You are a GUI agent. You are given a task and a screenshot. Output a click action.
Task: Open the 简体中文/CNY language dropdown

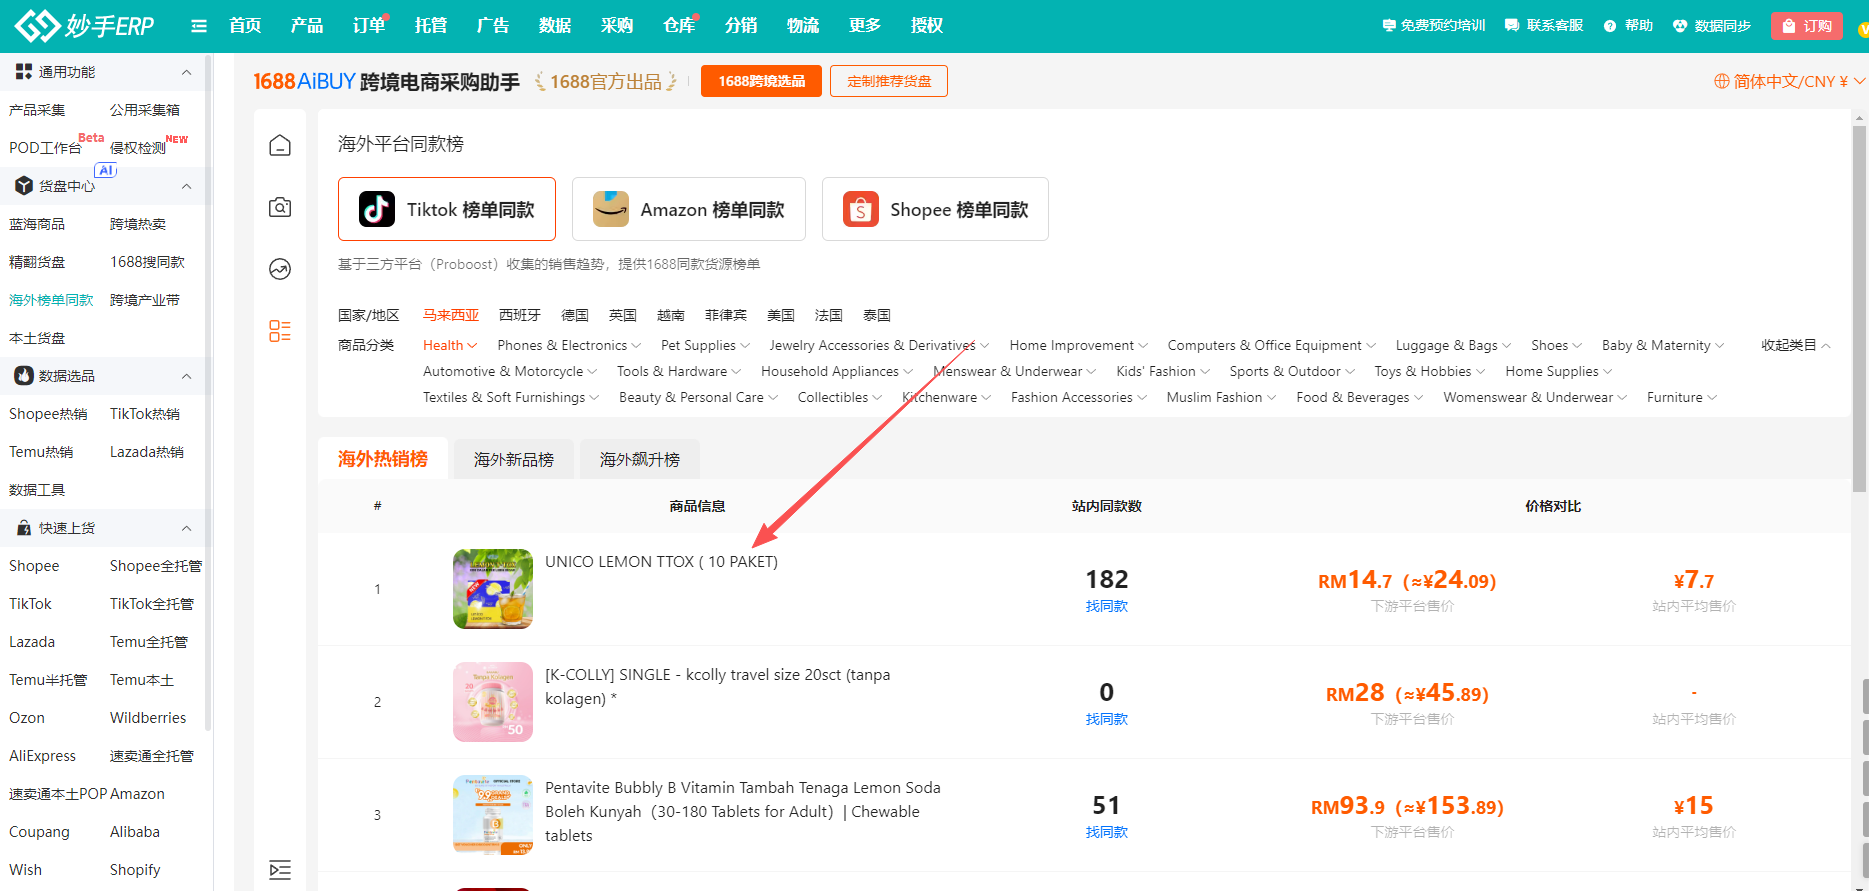pyautogui.click(x=1788, y=81)
